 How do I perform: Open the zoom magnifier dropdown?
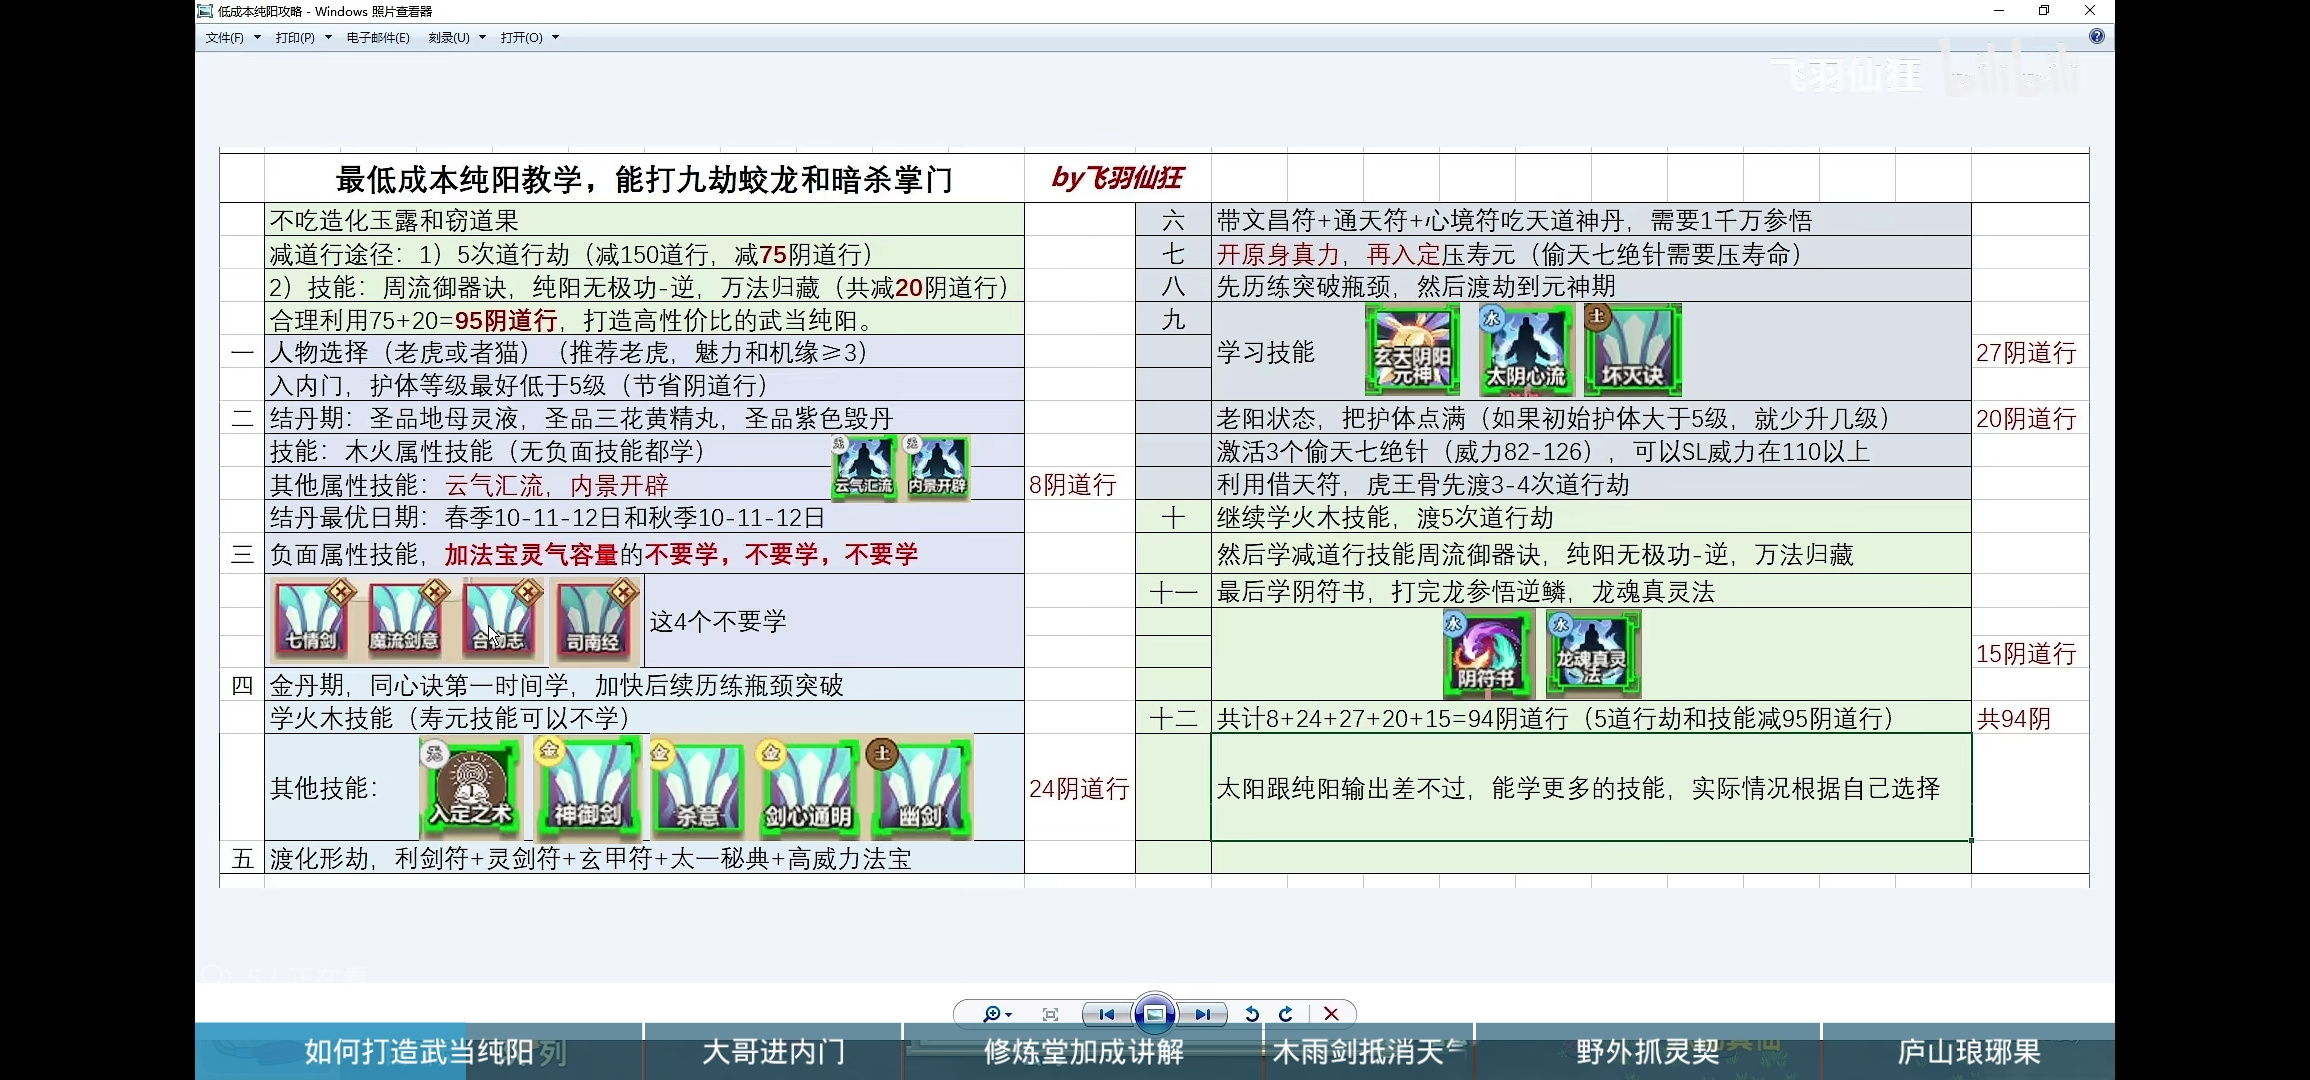pos(997,1014)
